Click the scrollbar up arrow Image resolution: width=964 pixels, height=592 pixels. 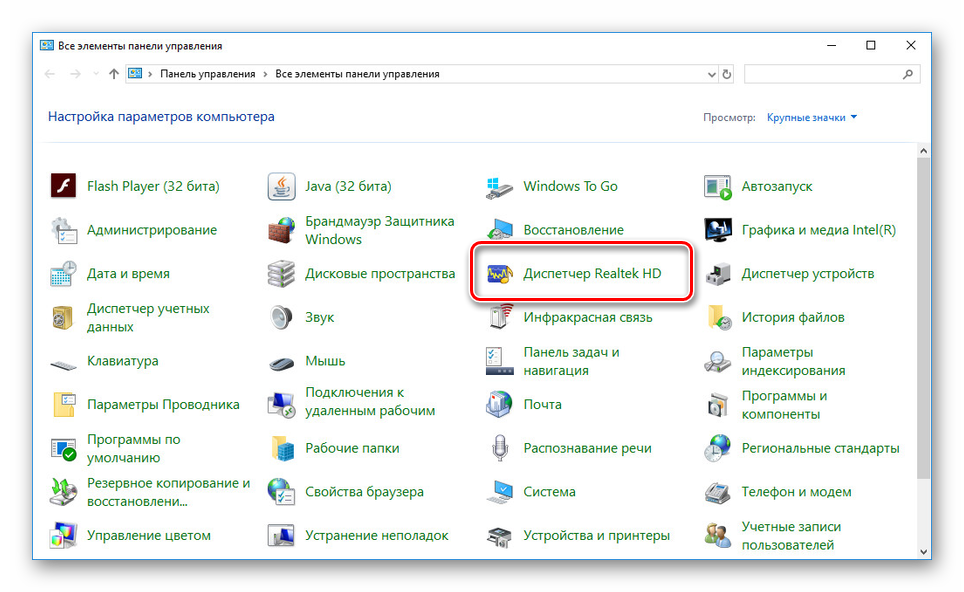tap(923, 151)
